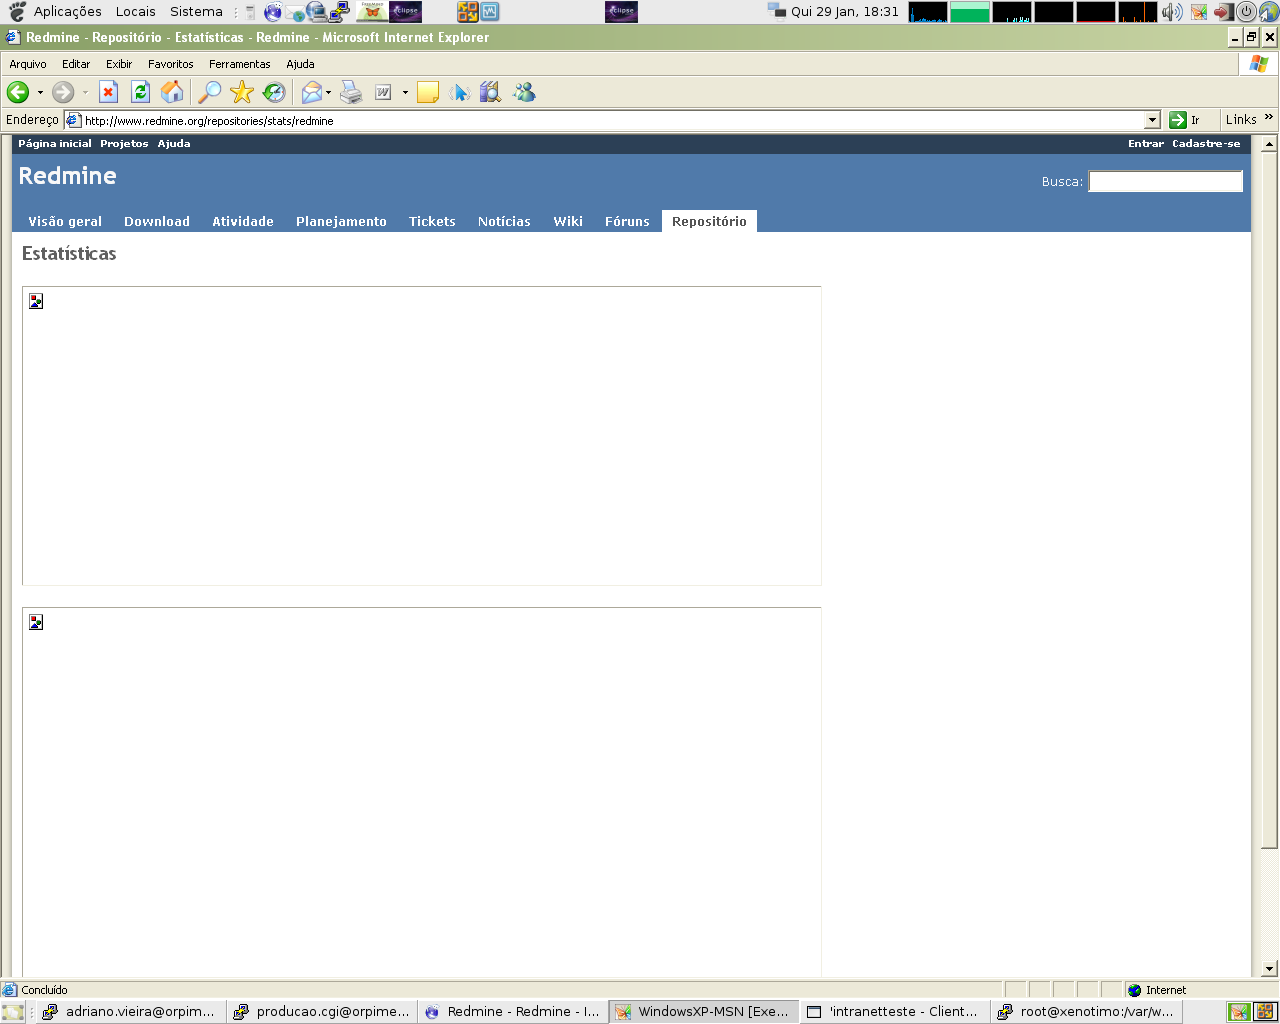Go to the Home page icon
The height and width of the screenshot is (1024, 1280).
pos(173,92)
